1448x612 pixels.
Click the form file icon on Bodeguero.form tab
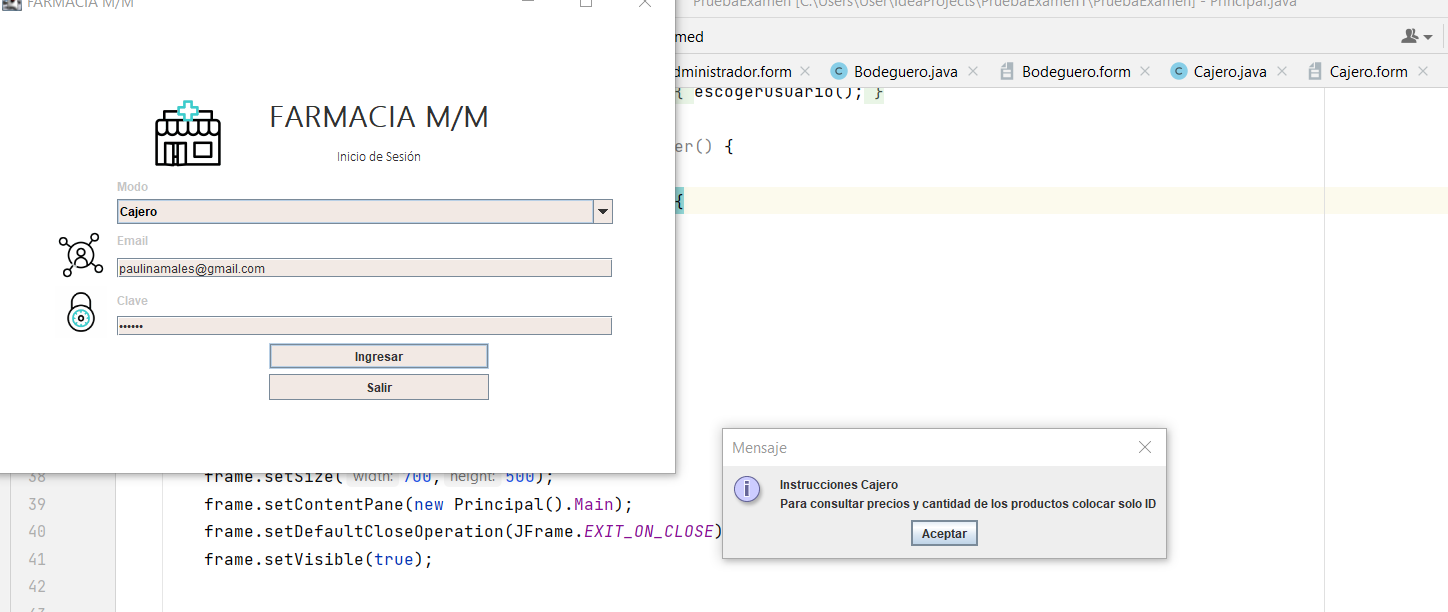point(1005,71)
